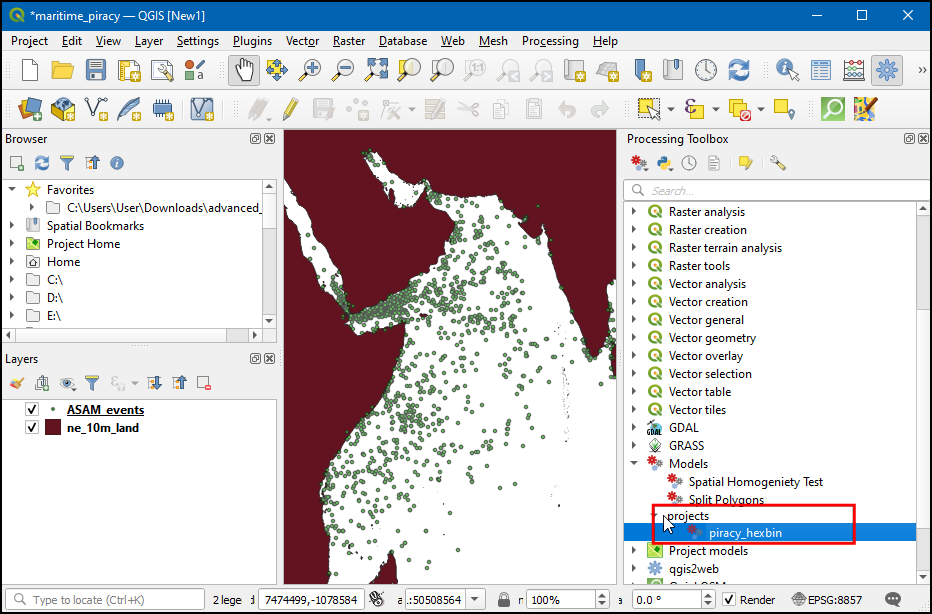Collapse the Models group

[634, 463]
